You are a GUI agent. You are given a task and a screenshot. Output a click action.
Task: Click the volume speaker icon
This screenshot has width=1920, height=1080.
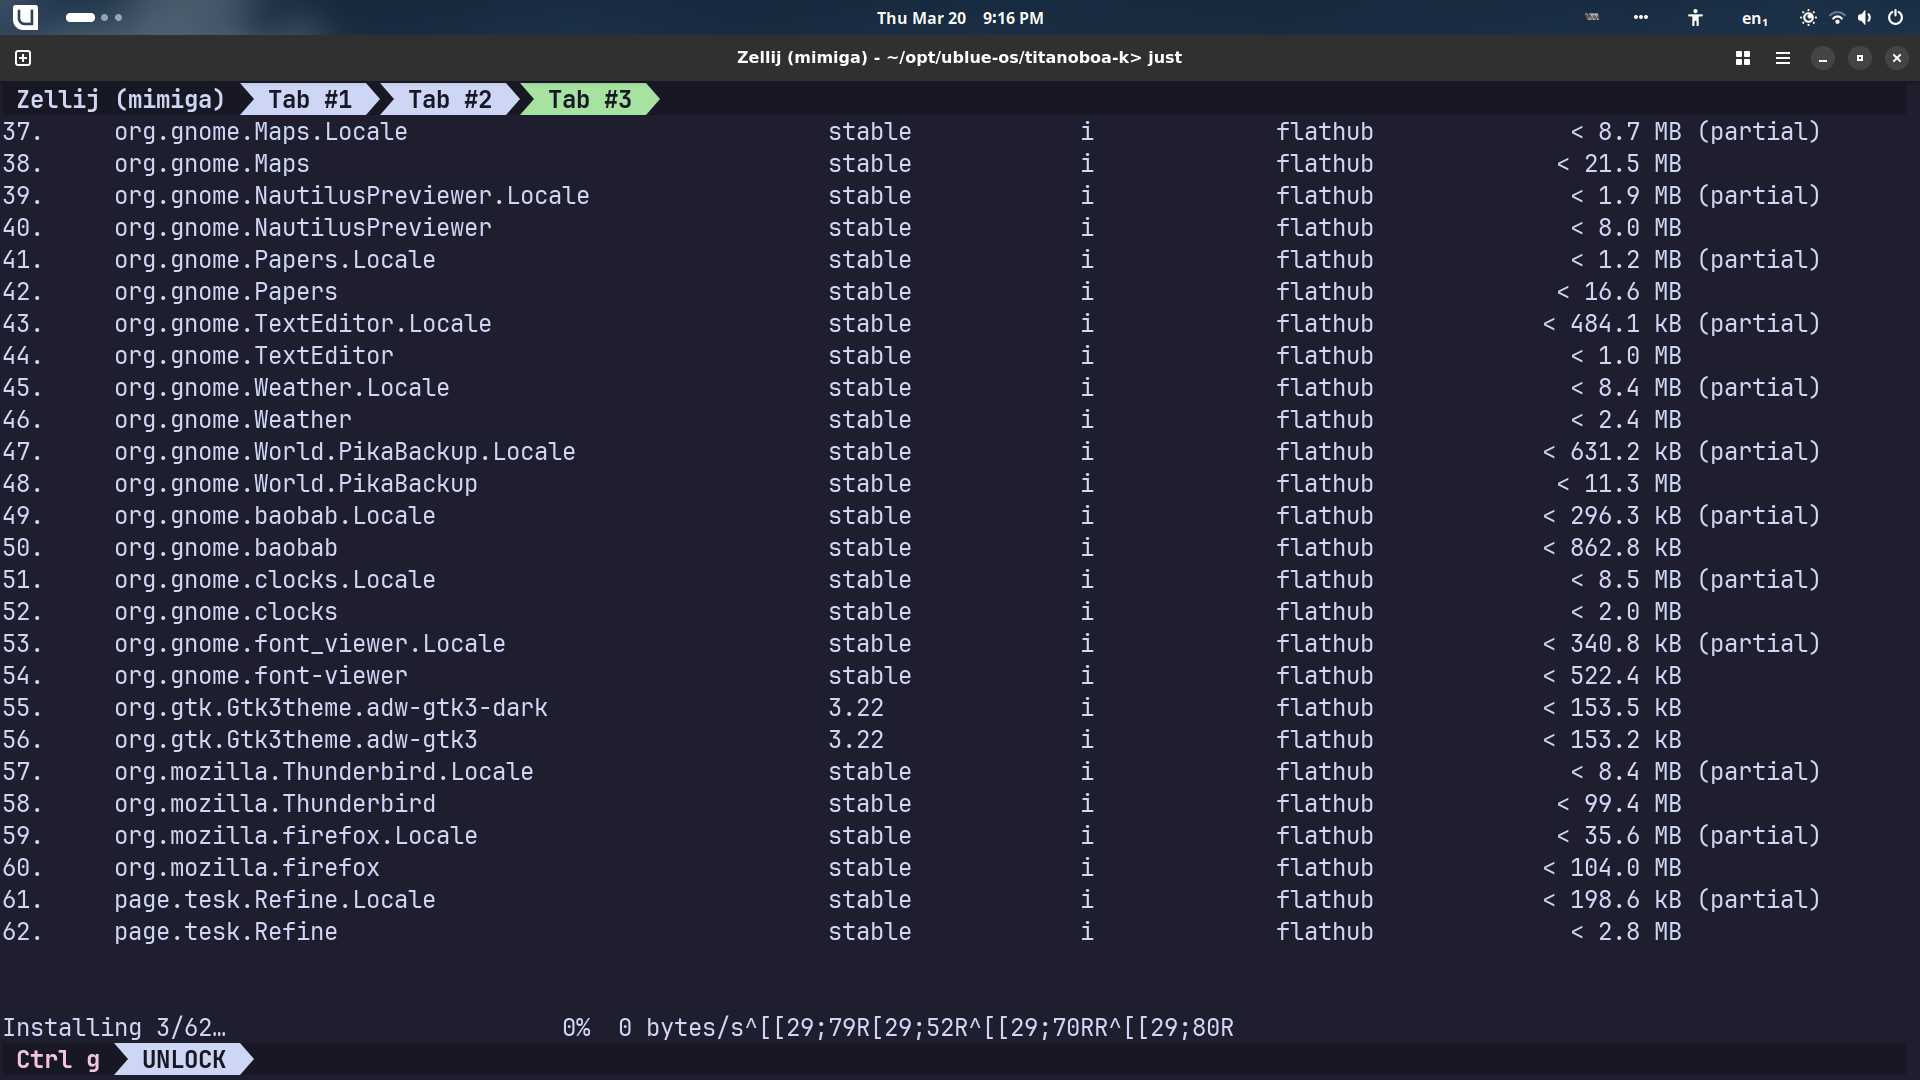click(x=1865, y=18)
